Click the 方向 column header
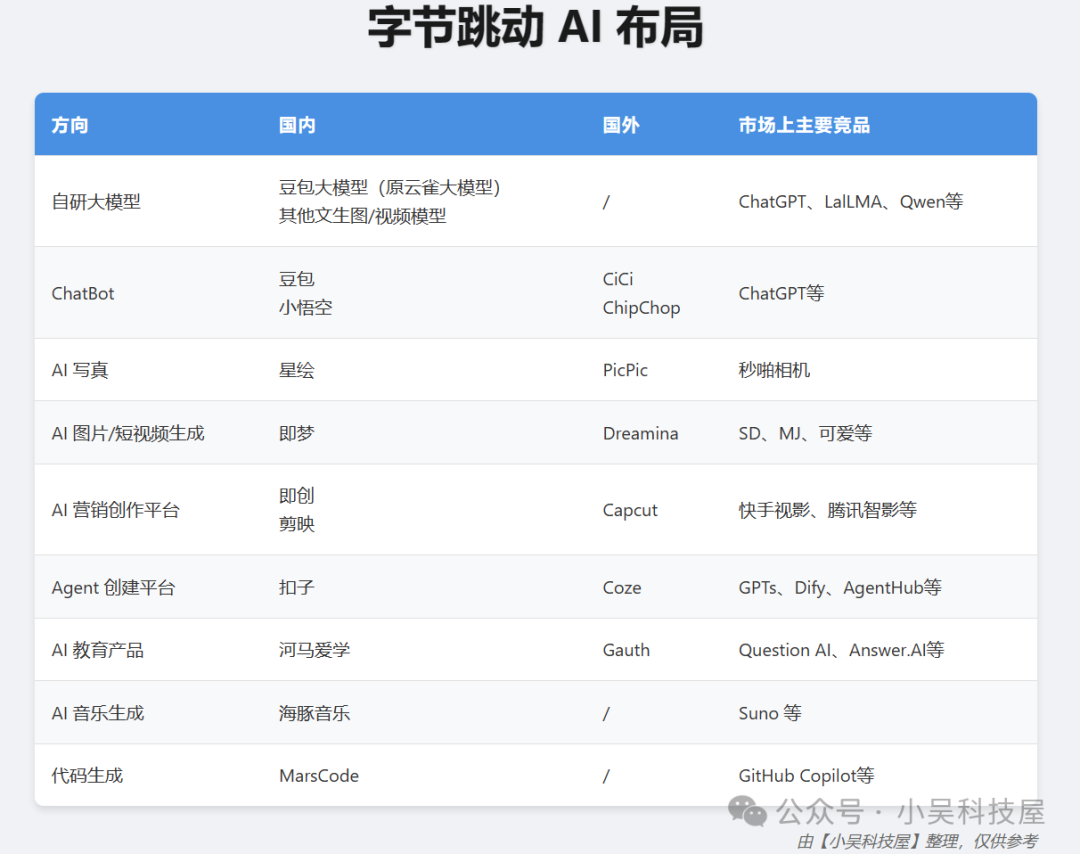The height and width of the screenshot is (854, 1080). click(x=70, y=125)
